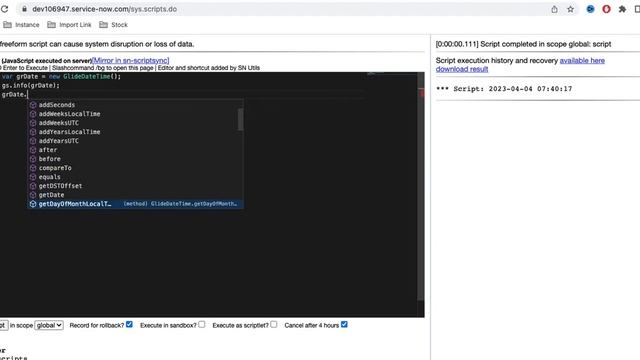Open the Stock bookmarks folder
Image resolution: width=640 pixels, height=360 pixels.
[113, 25]
